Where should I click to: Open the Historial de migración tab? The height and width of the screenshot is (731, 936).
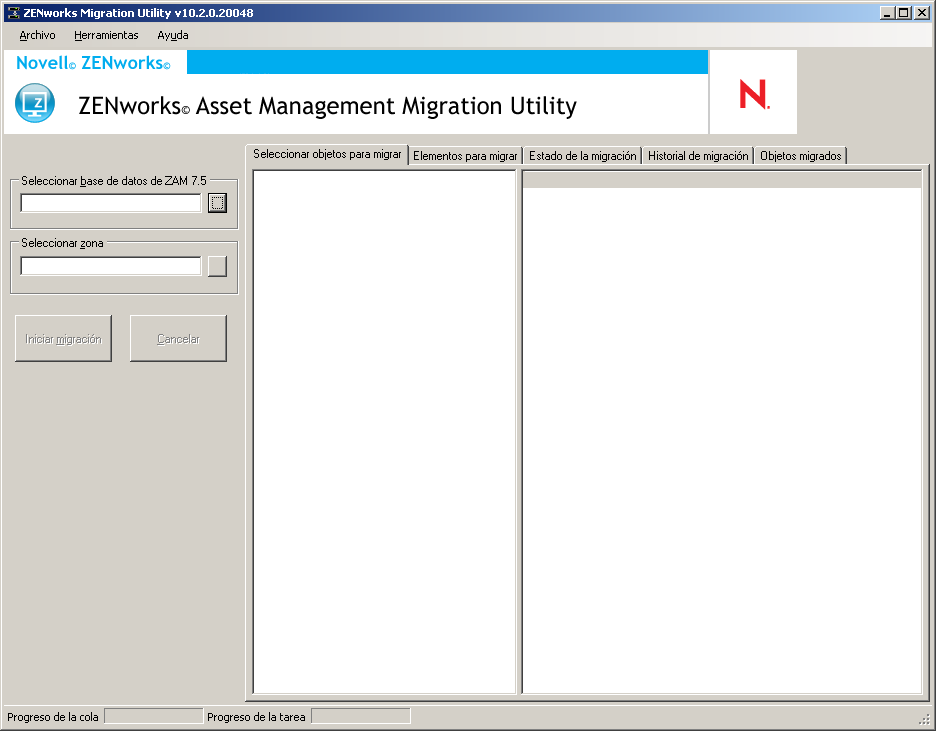[698, 156]
